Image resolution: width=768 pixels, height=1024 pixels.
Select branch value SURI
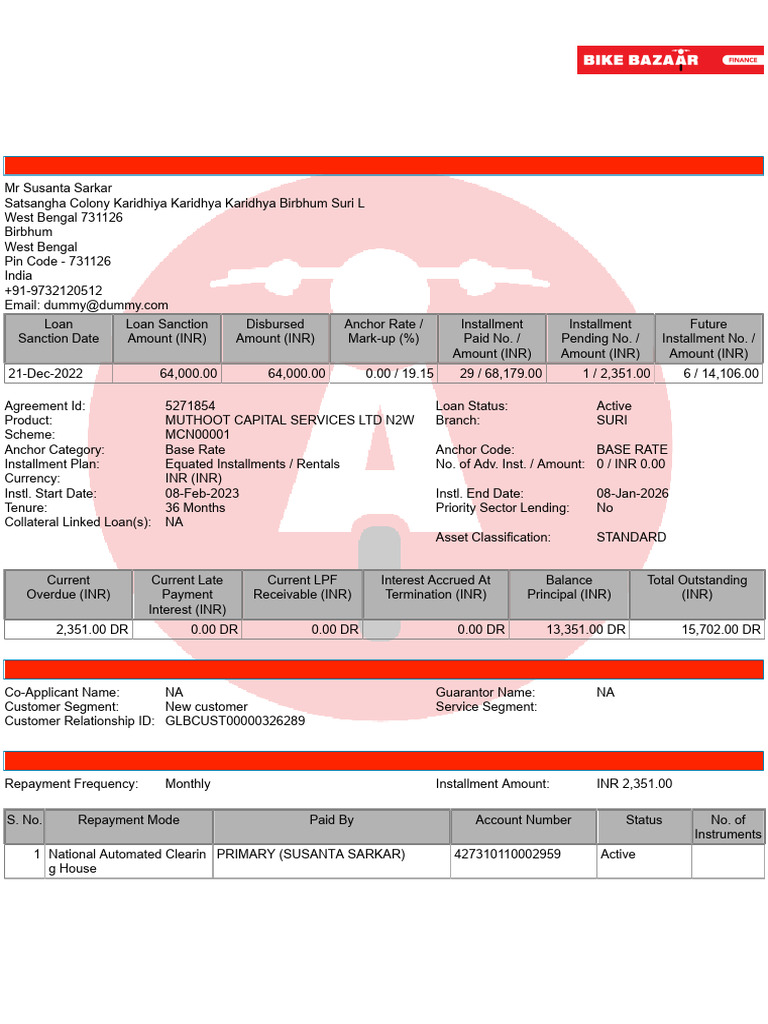(x=612, y=420)
